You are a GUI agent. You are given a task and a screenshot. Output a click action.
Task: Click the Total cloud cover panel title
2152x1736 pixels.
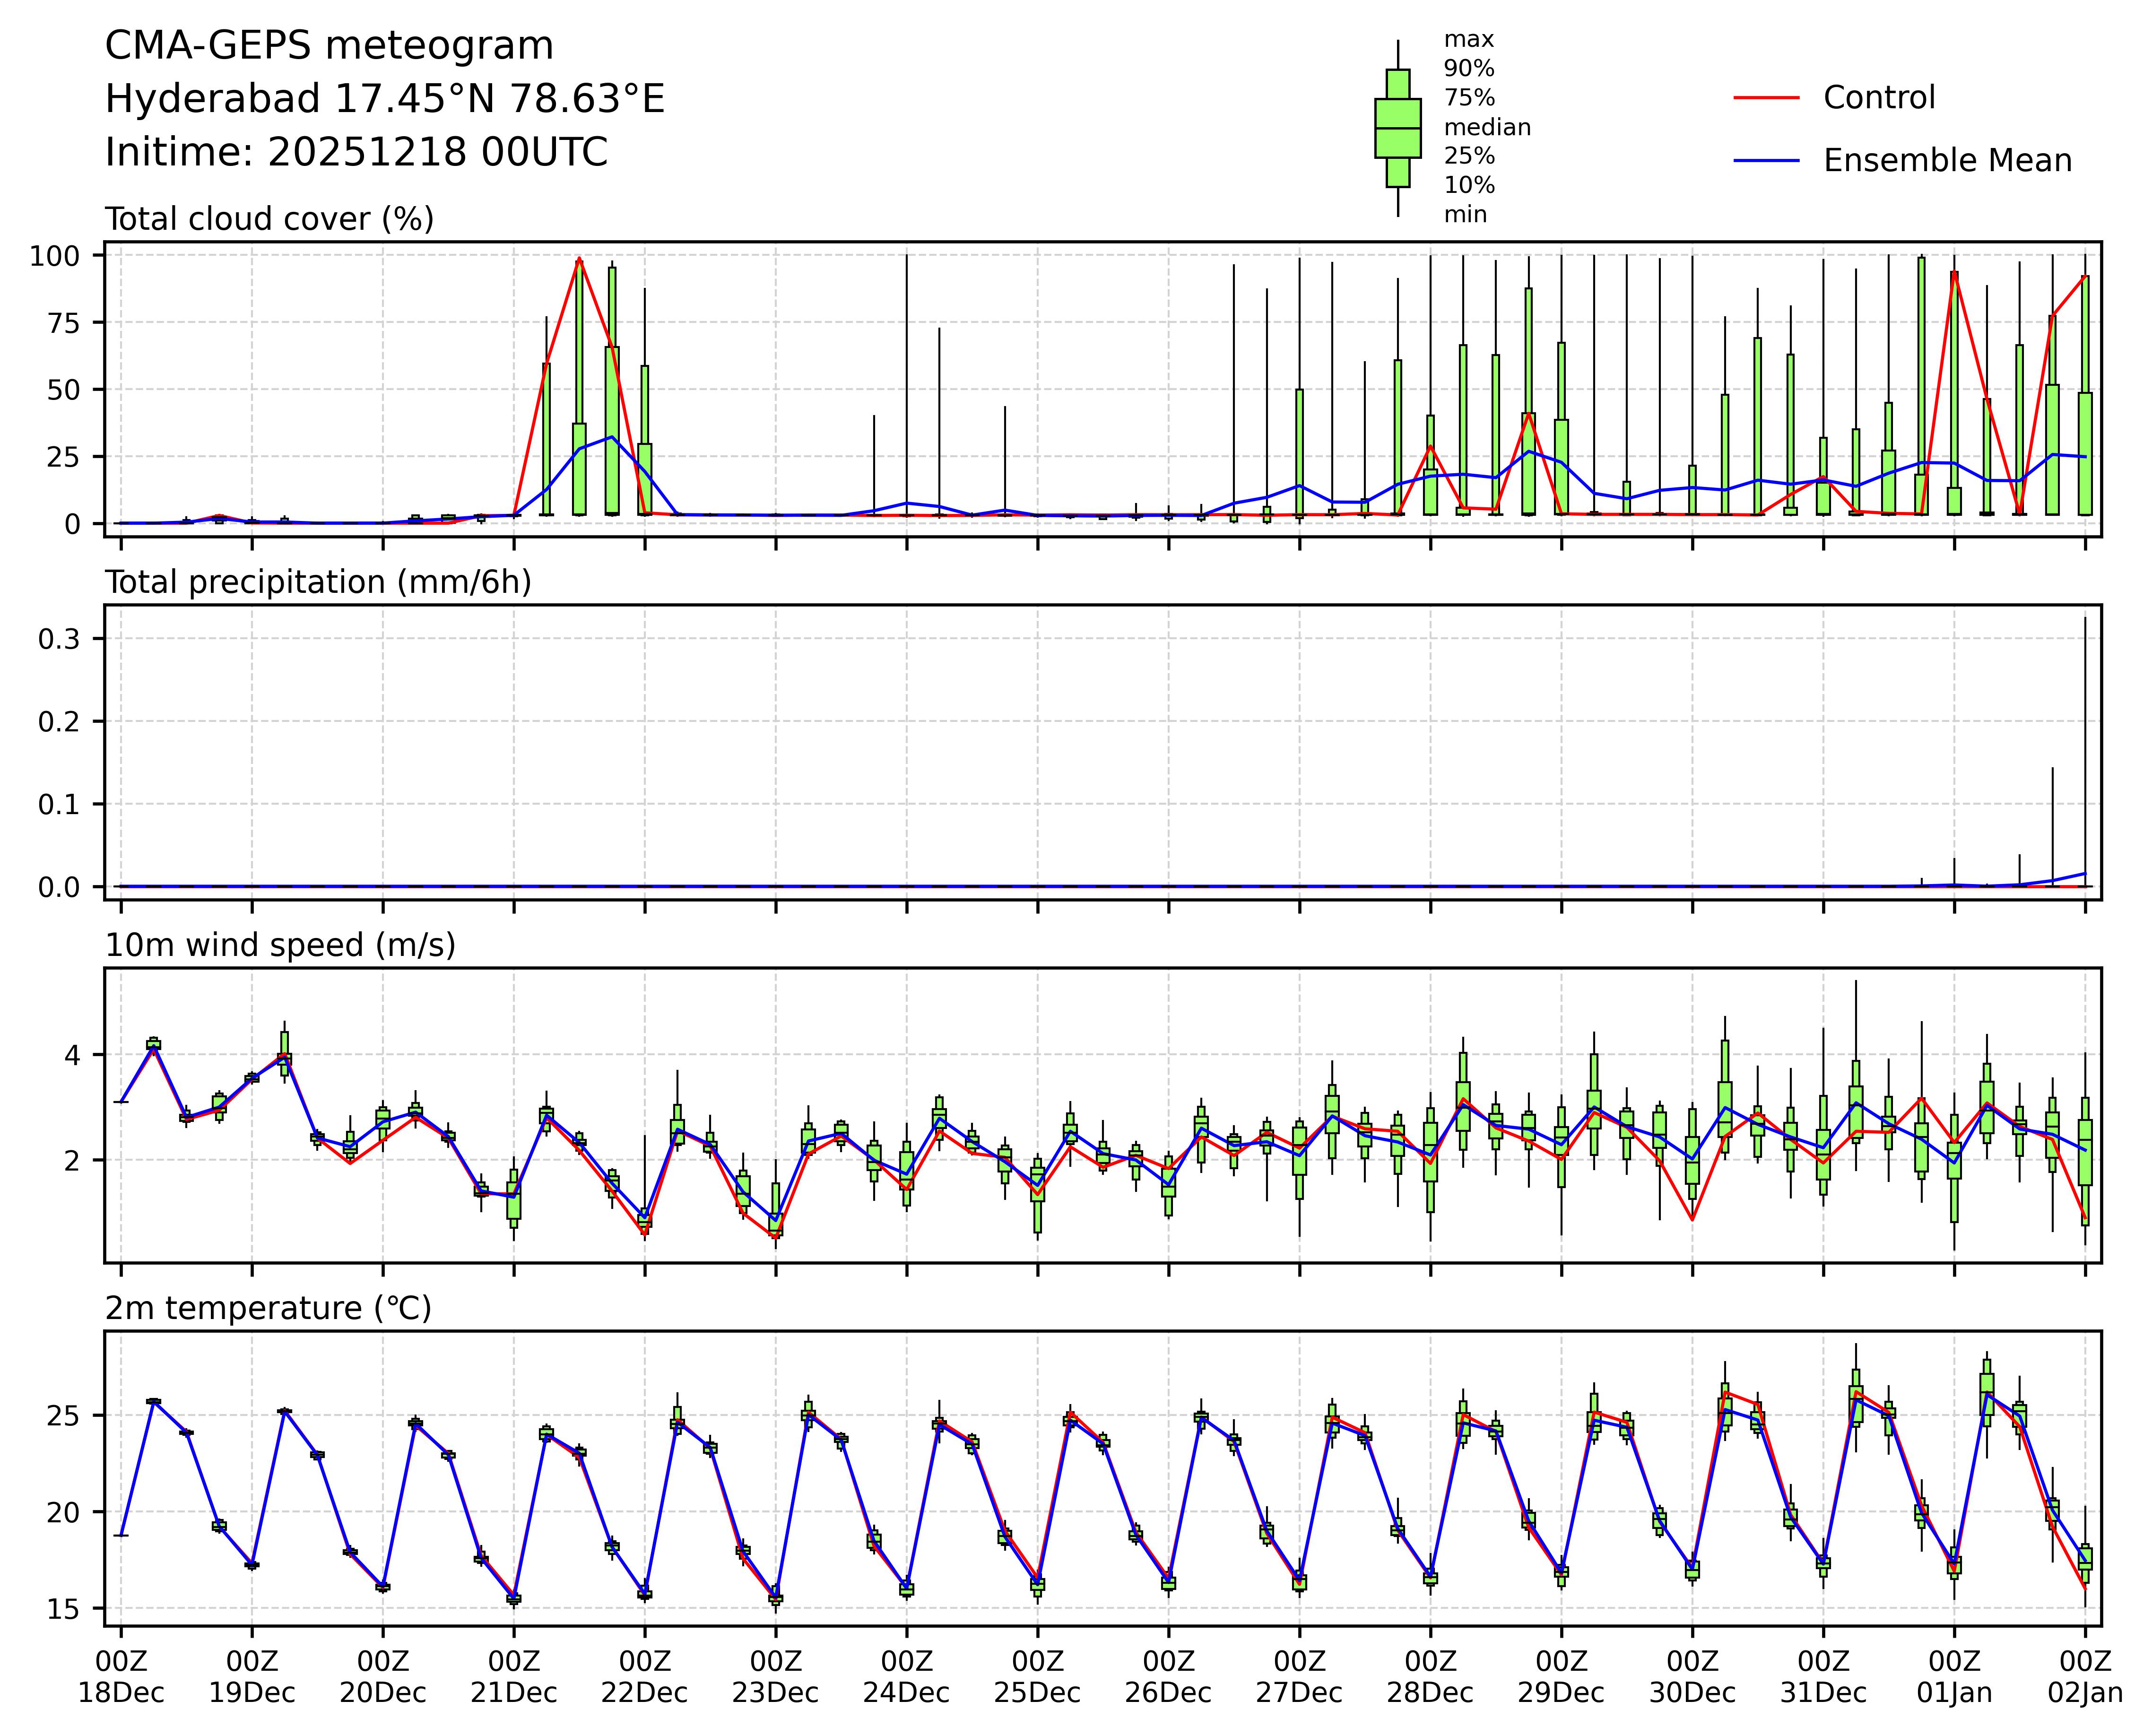(269, 219)
